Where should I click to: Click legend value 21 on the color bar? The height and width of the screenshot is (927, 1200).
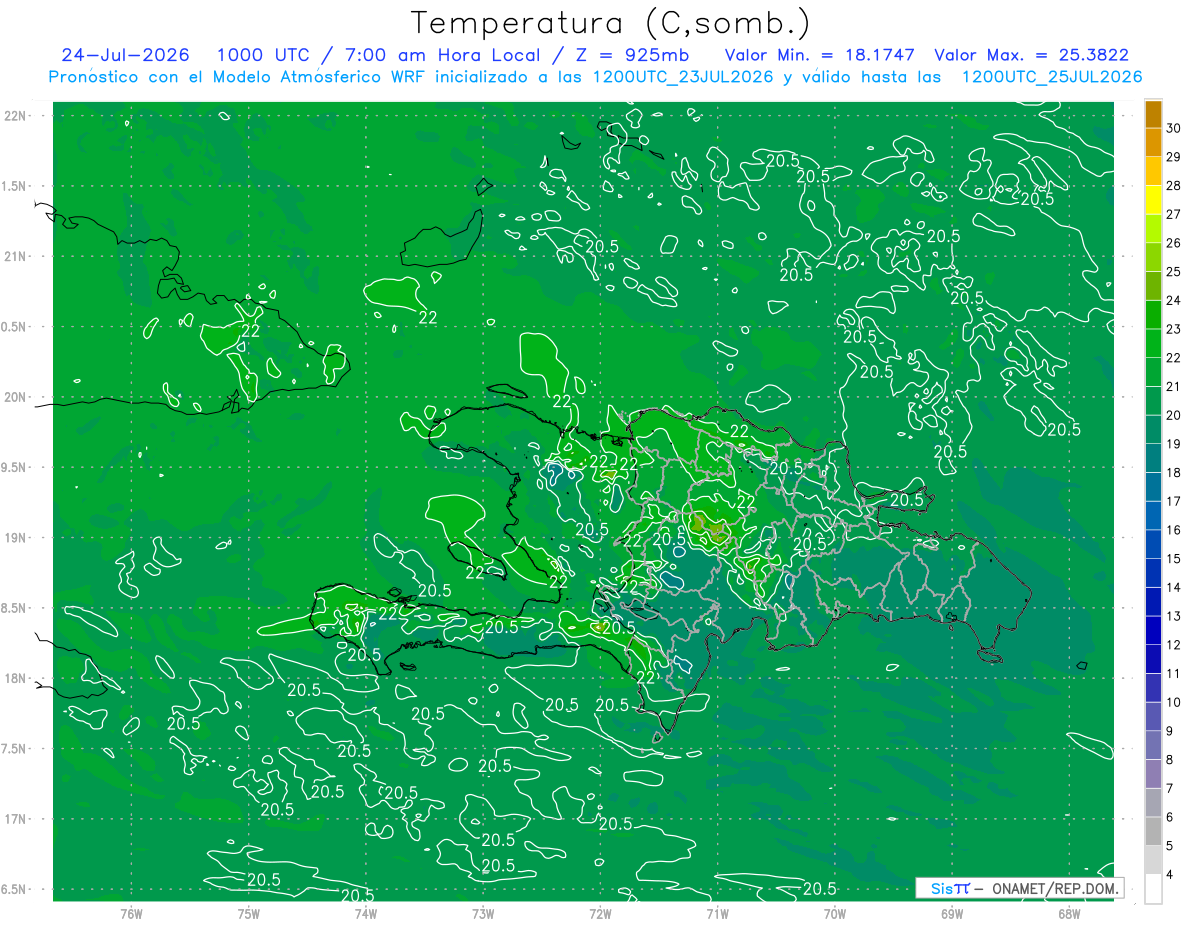point(1174,387)
